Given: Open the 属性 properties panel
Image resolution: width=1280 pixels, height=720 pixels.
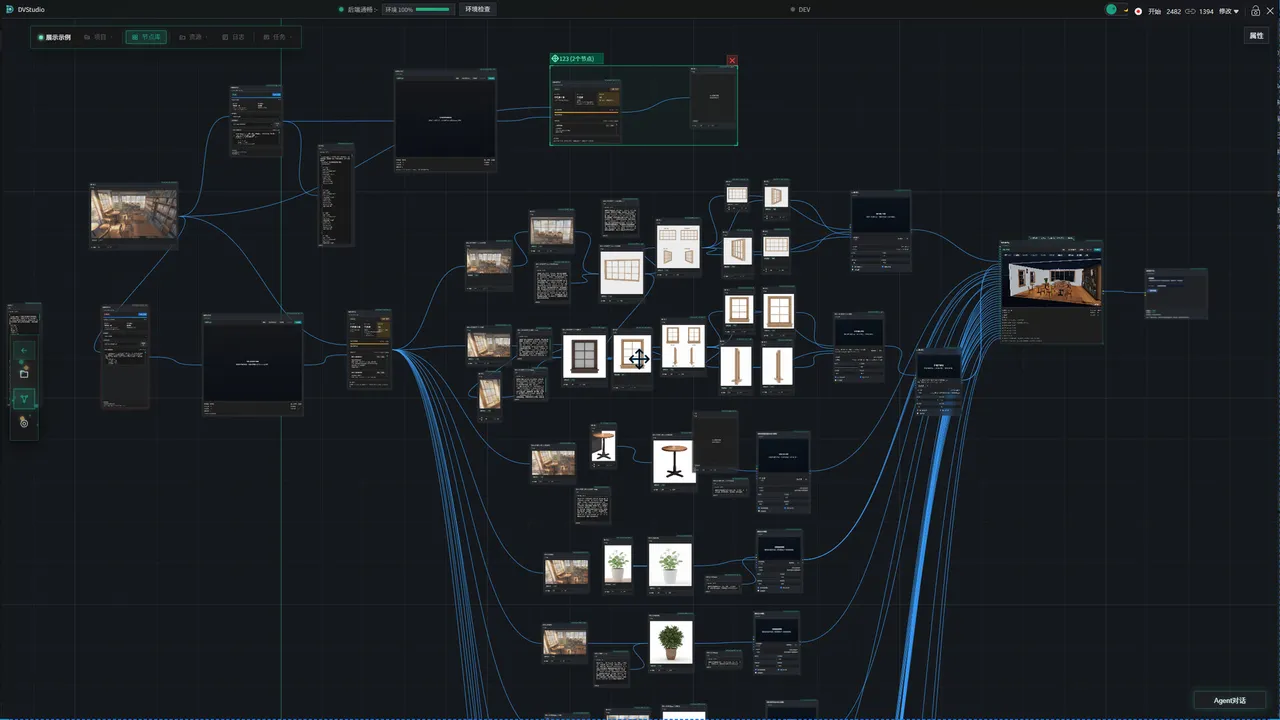Looking at the screenshot, I should point(1256,36).
